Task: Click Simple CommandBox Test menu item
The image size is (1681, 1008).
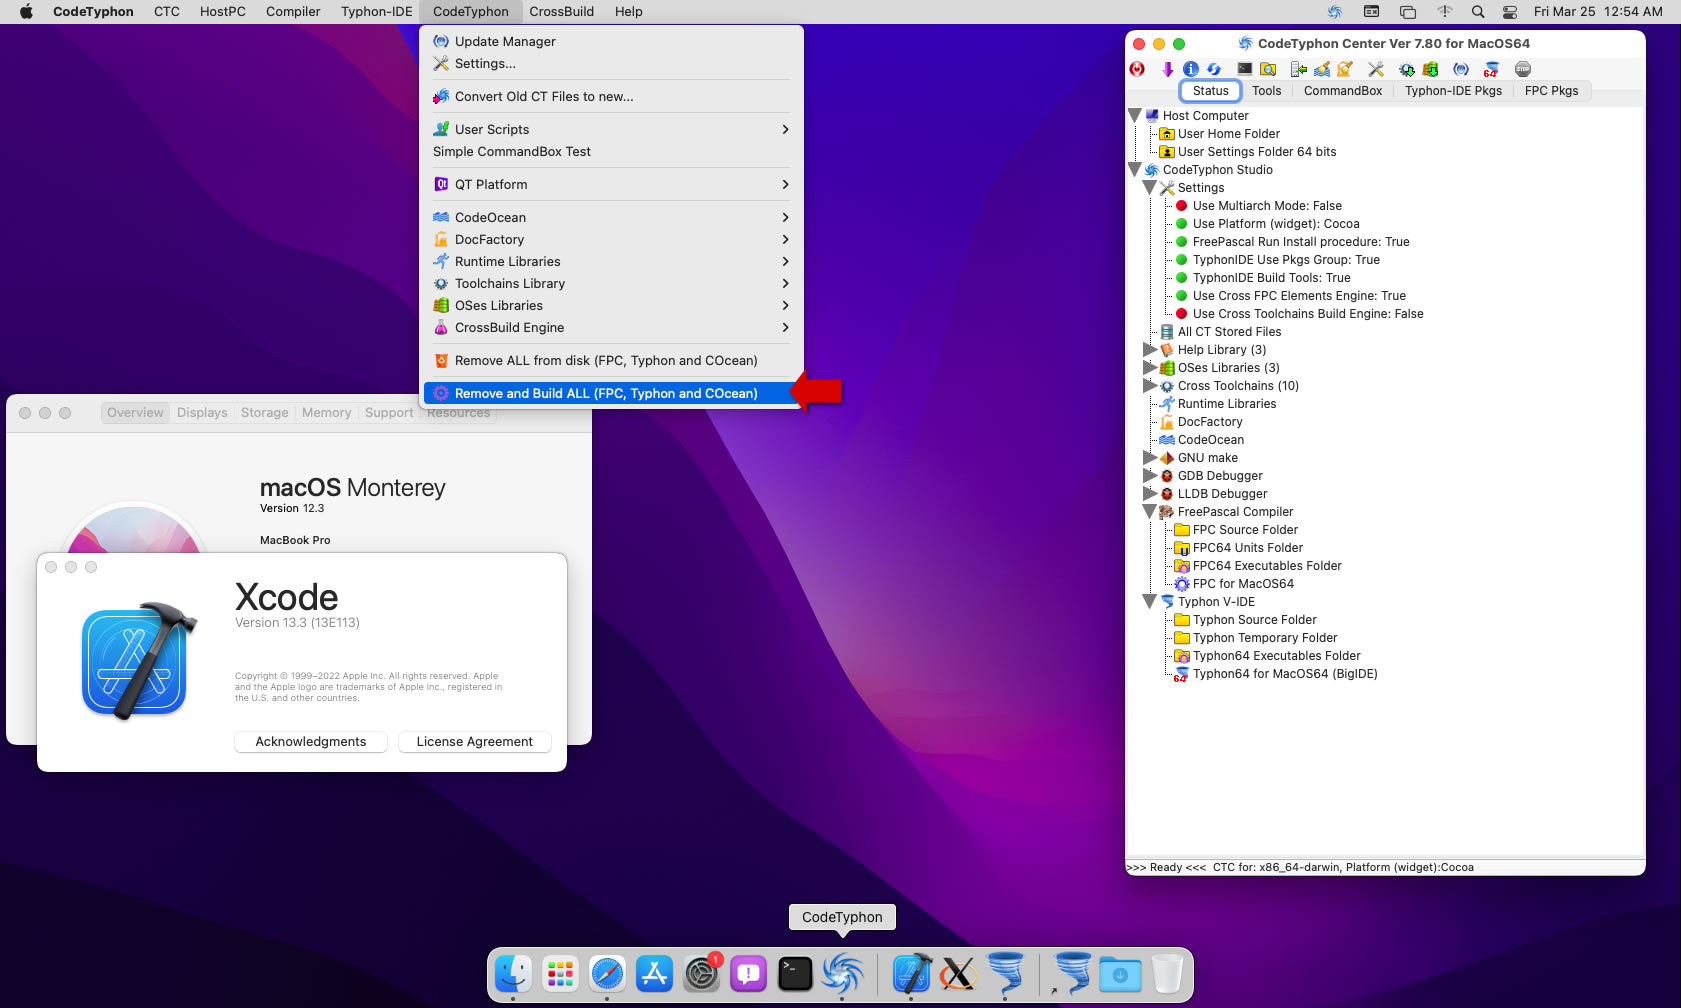Action: (611, 151)
